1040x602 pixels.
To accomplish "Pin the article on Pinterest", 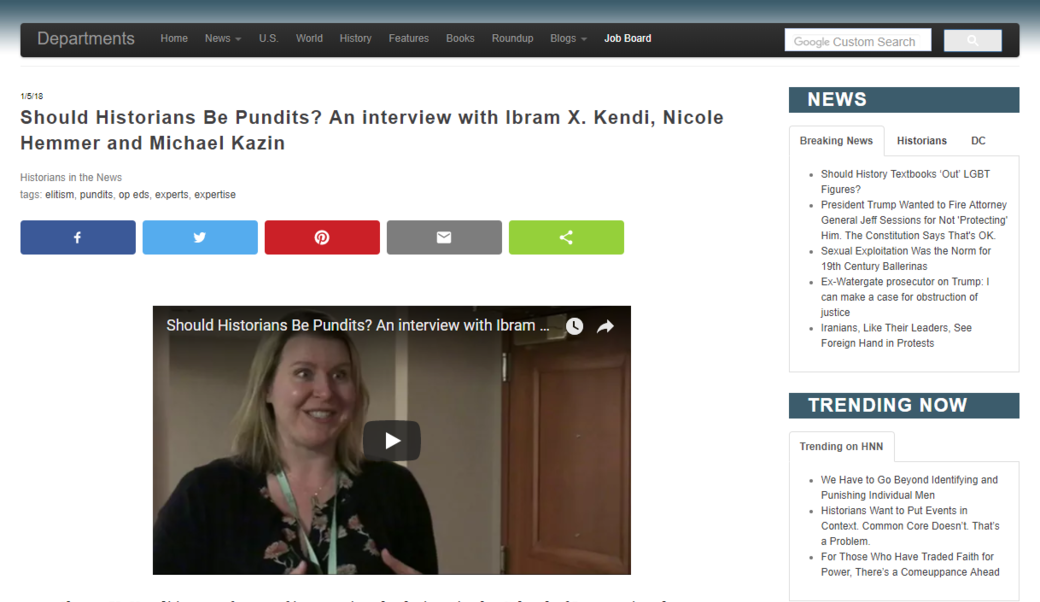I will 322,238.
